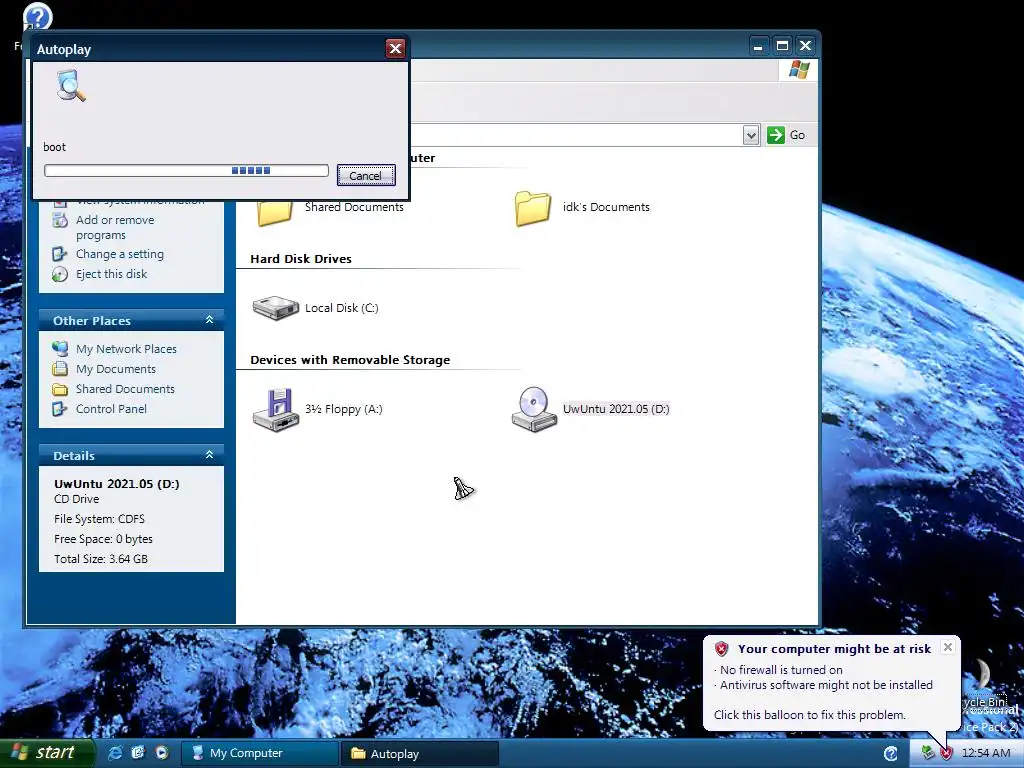1024x768 pixels.
Task: Click in the address bar field
Action: coord(576,135)
